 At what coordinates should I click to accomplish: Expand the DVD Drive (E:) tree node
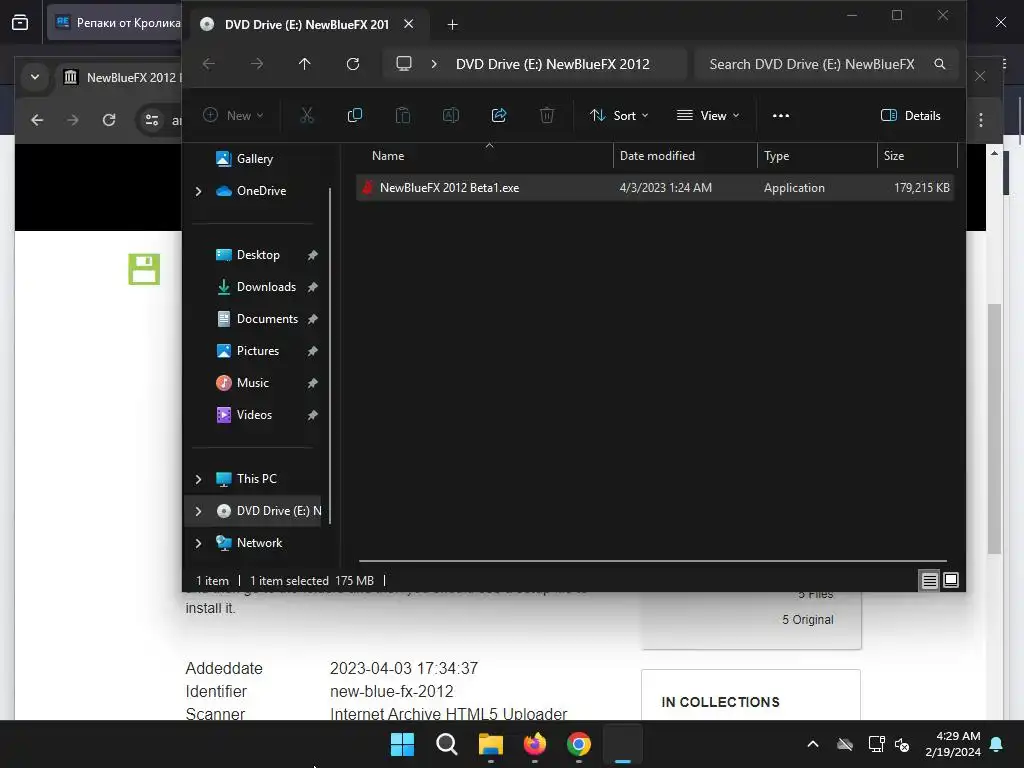point(199,511)
